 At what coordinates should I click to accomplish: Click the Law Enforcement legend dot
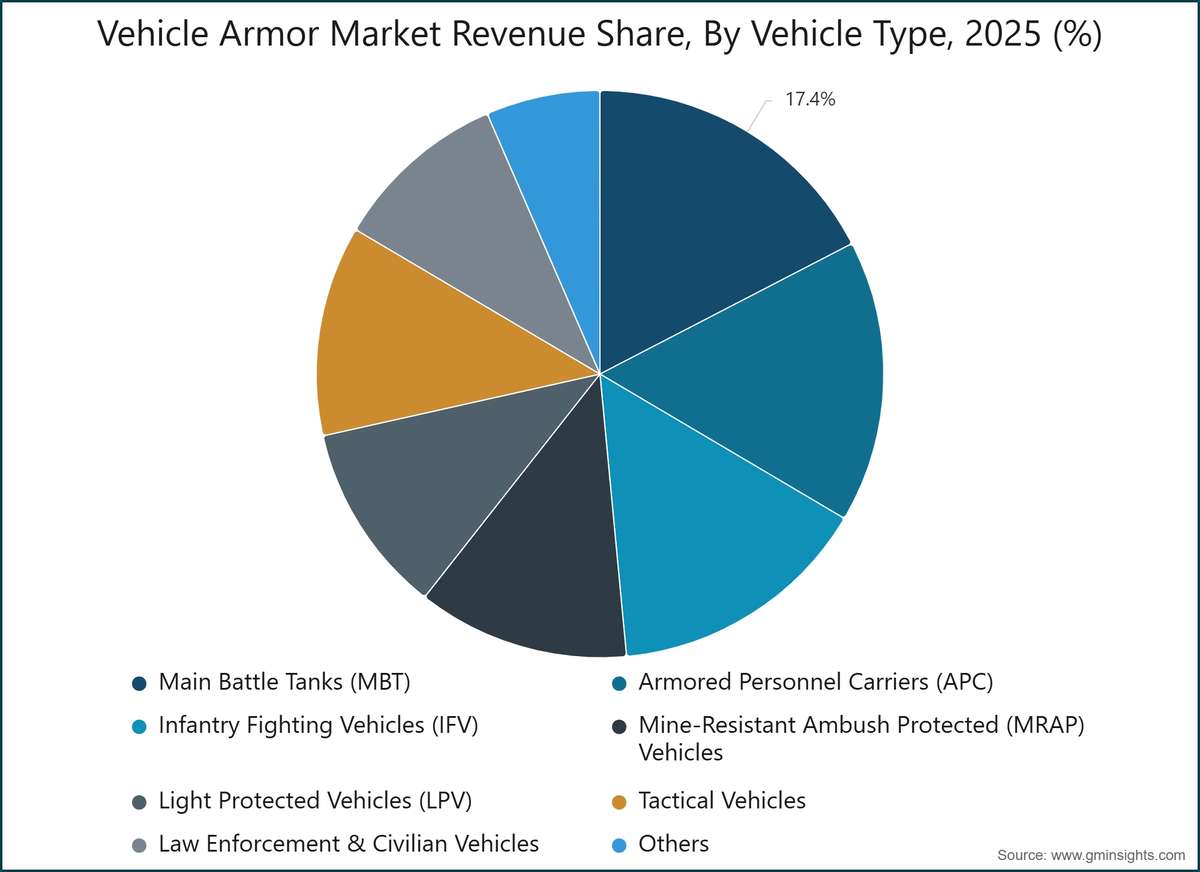point(139,844)
